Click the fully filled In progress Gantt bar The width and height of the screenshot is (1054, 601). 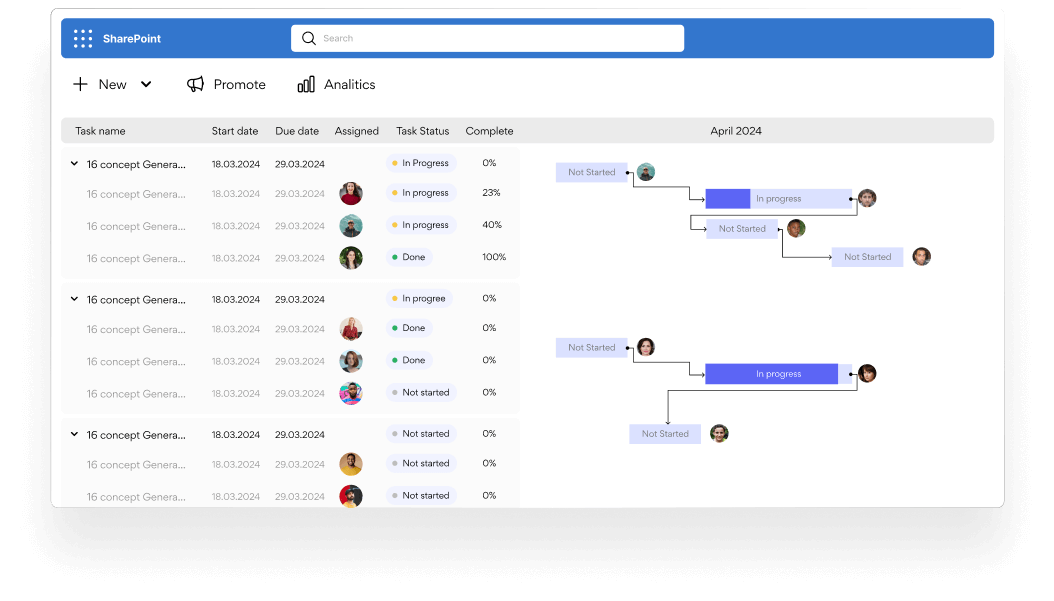pyautogui.click(x=778, y=374)
